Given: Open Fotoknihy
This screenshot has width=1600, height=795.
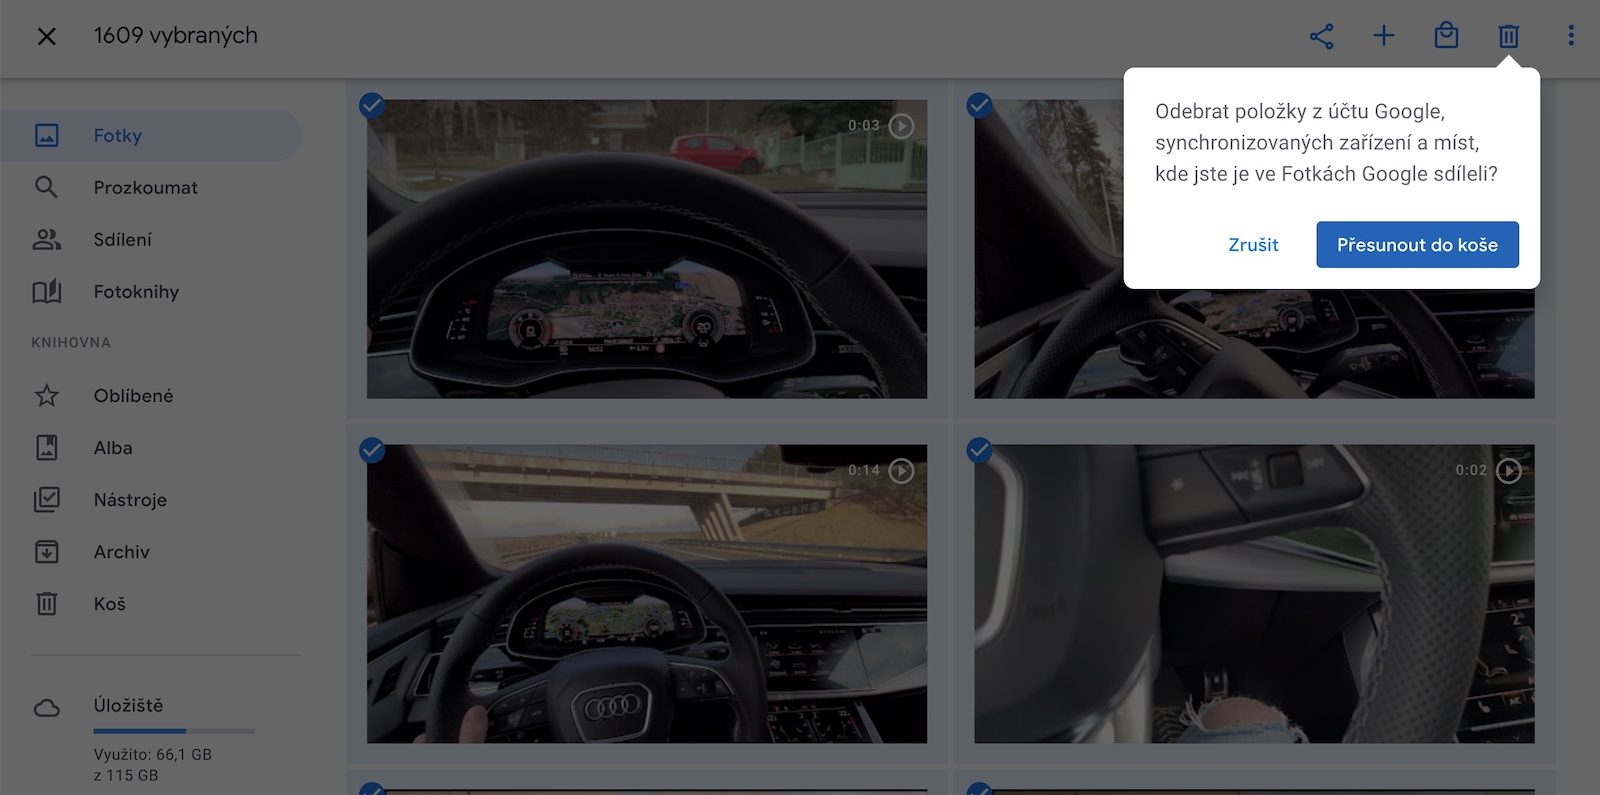Looking at the screenshot, I should point(150,291).
